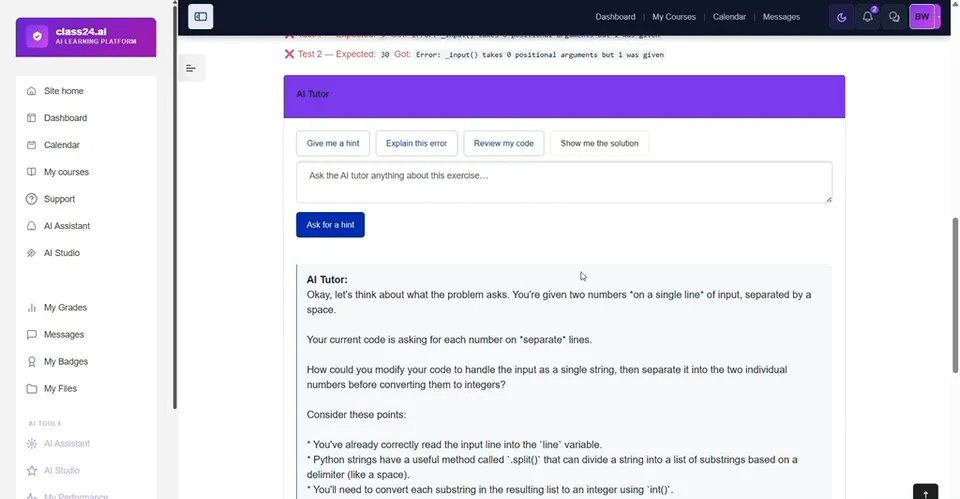The width and height of the screenshot is (960, 499).
Task: Toggle dark mode moon icon
Action: click(x=841, y=17)
